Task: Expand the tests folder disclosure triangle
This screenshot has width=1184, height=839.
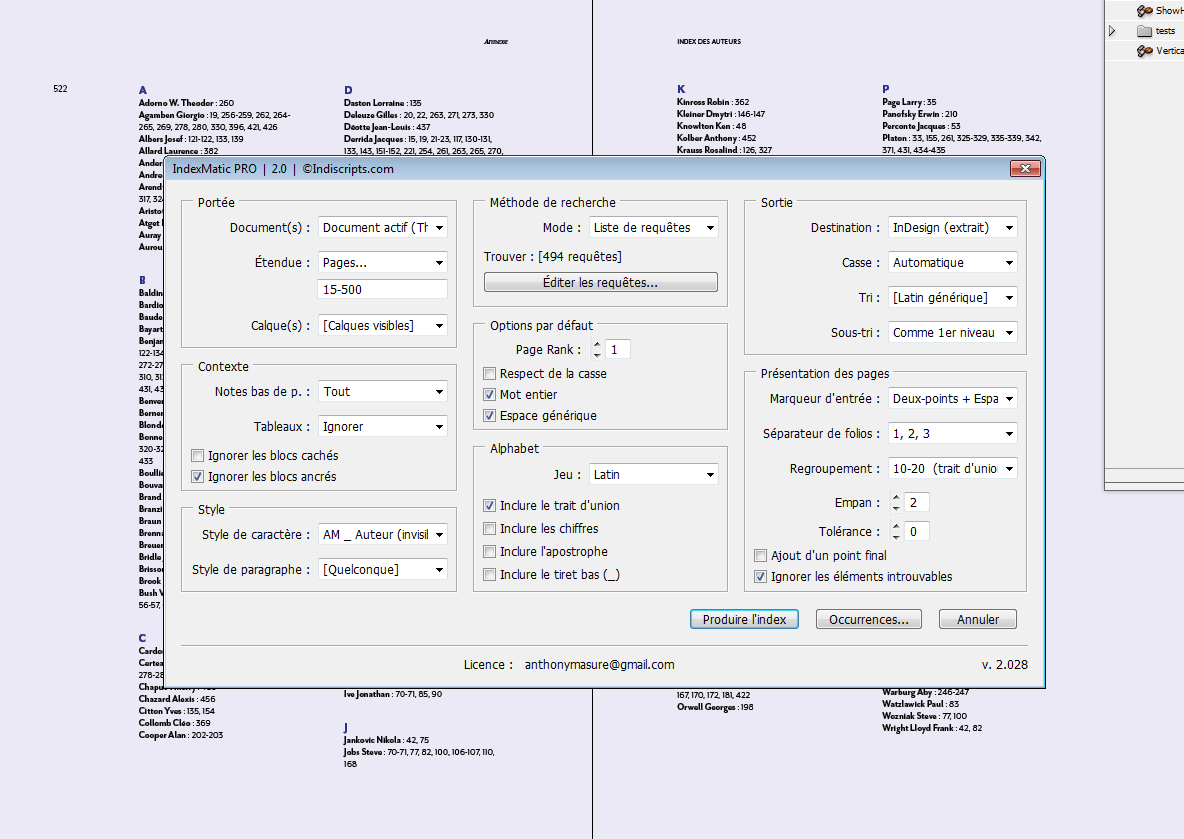Action: click(x=1112, y=31)
